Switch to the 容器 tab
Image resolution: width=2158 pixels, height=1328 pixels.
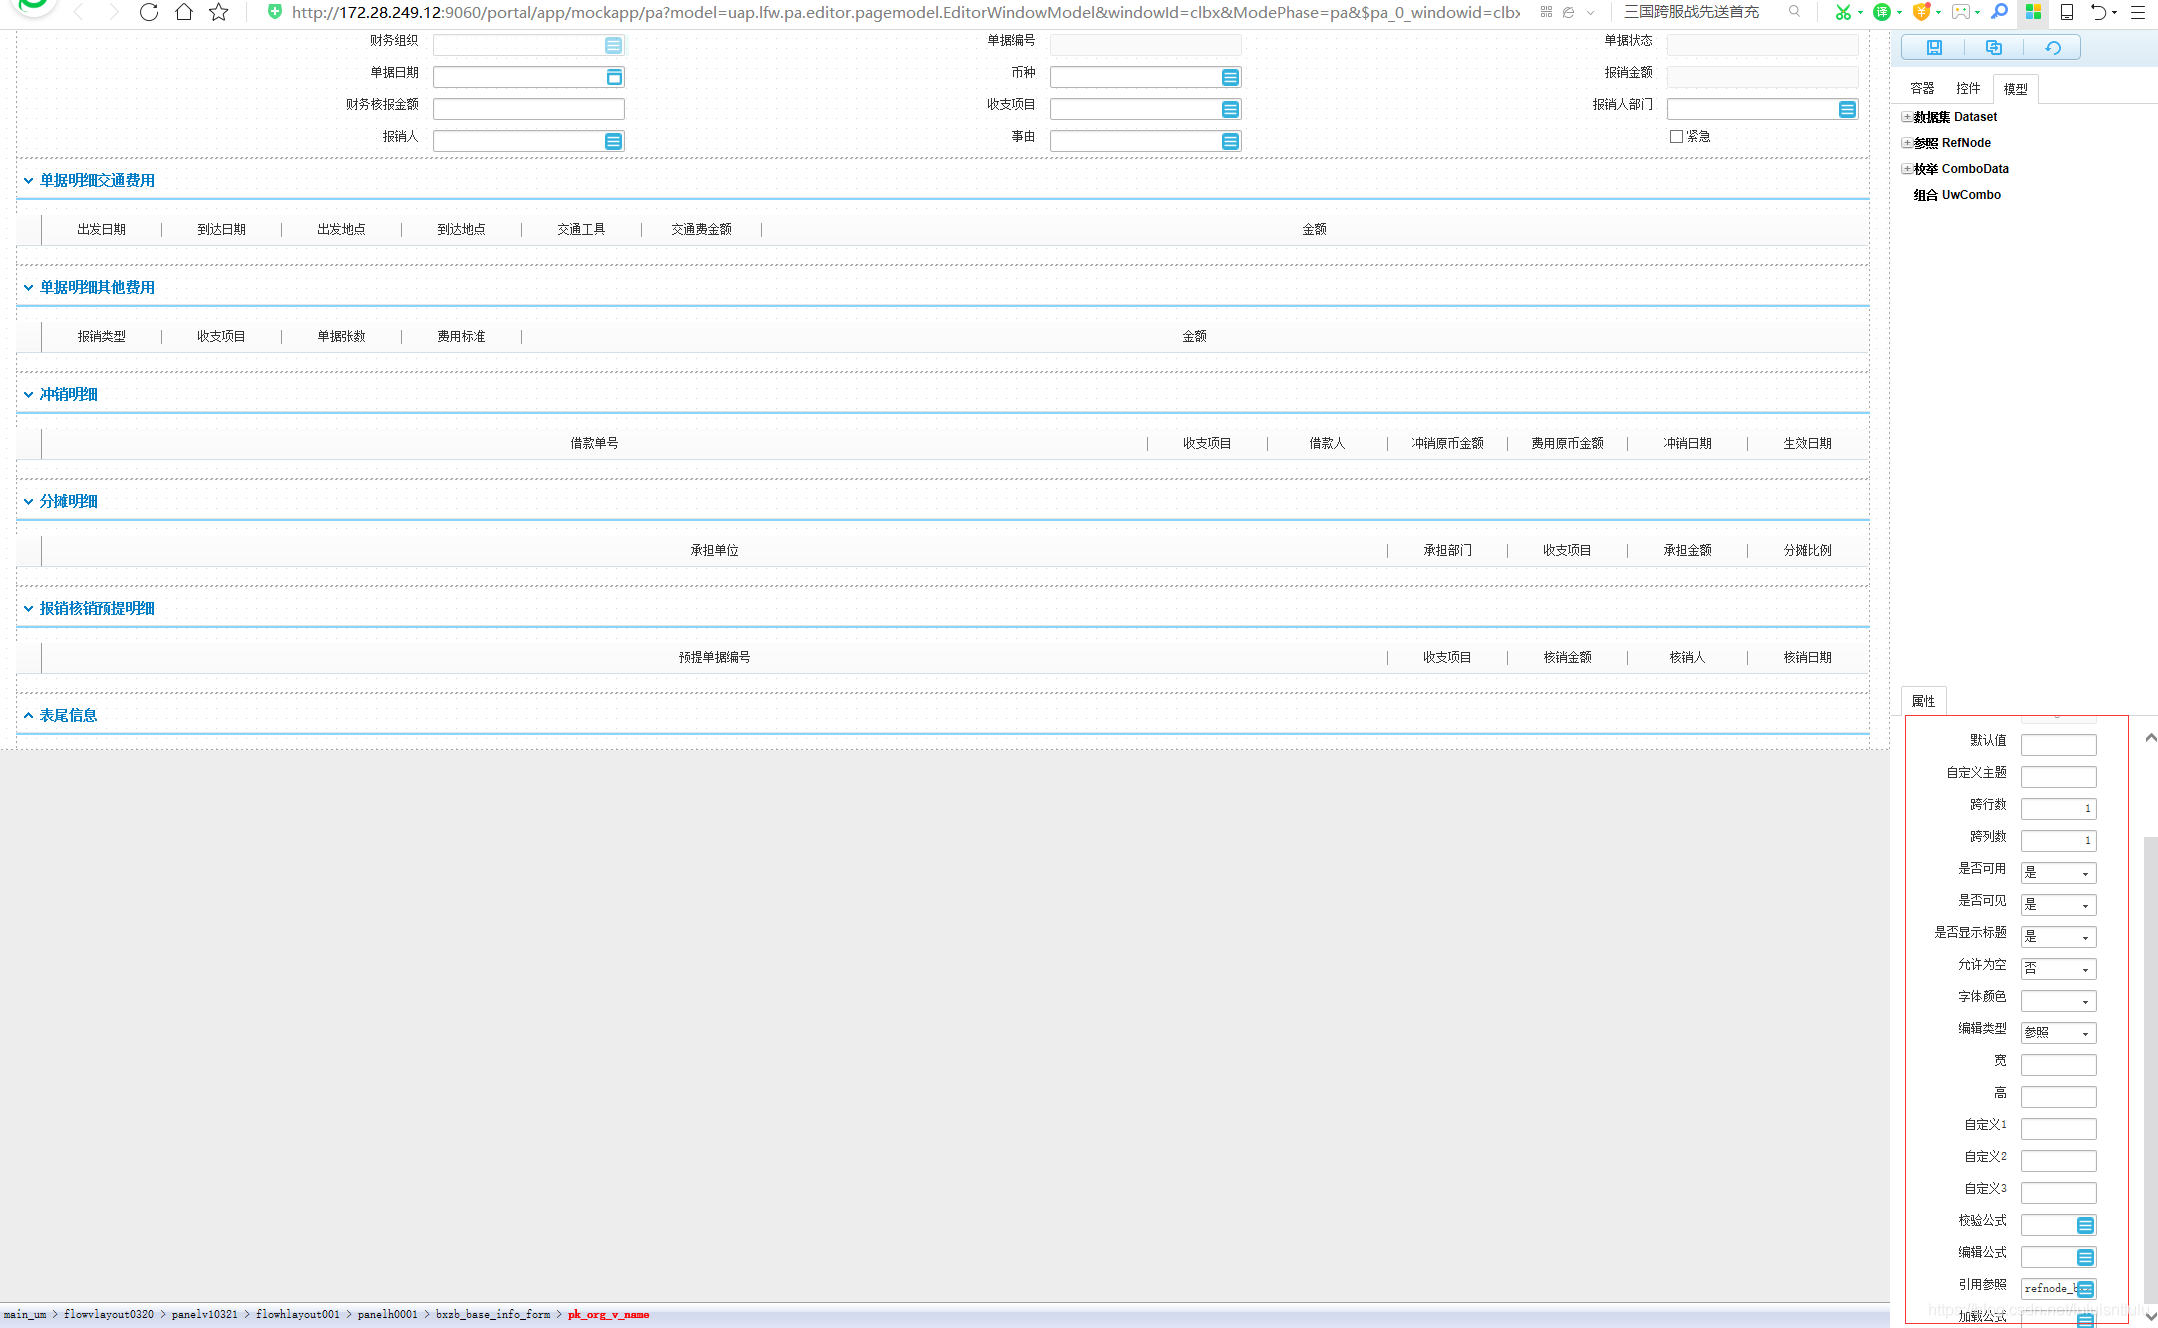point(1922,89)
